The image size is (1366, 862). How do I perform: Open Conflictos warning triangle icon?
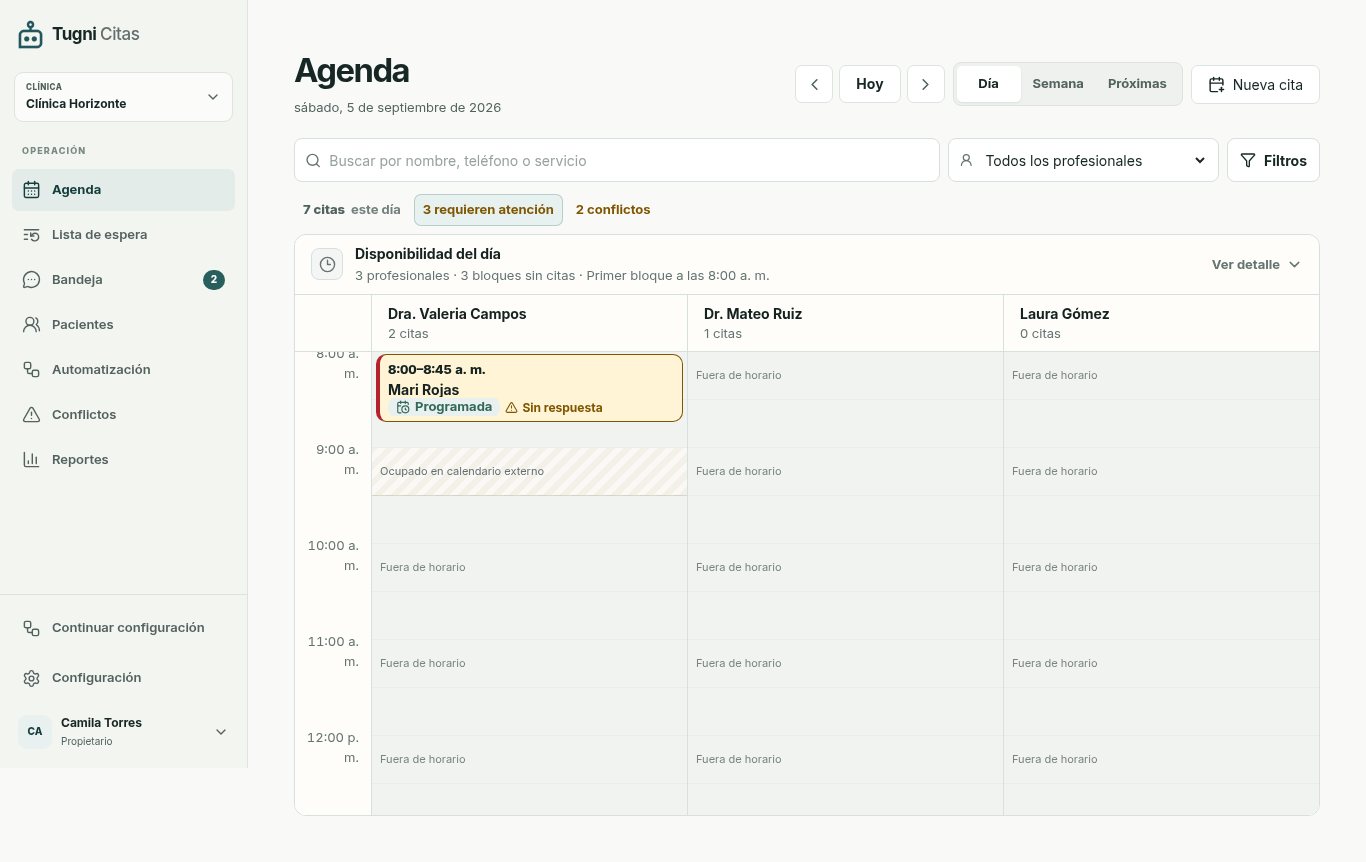pyautogui.click(x=31, y=415)
